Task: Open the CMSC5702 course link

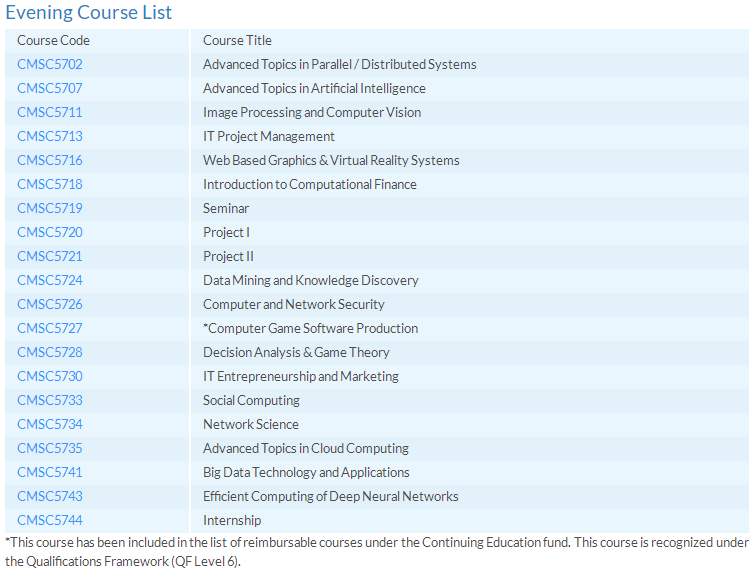Action: tap(50, 64)
